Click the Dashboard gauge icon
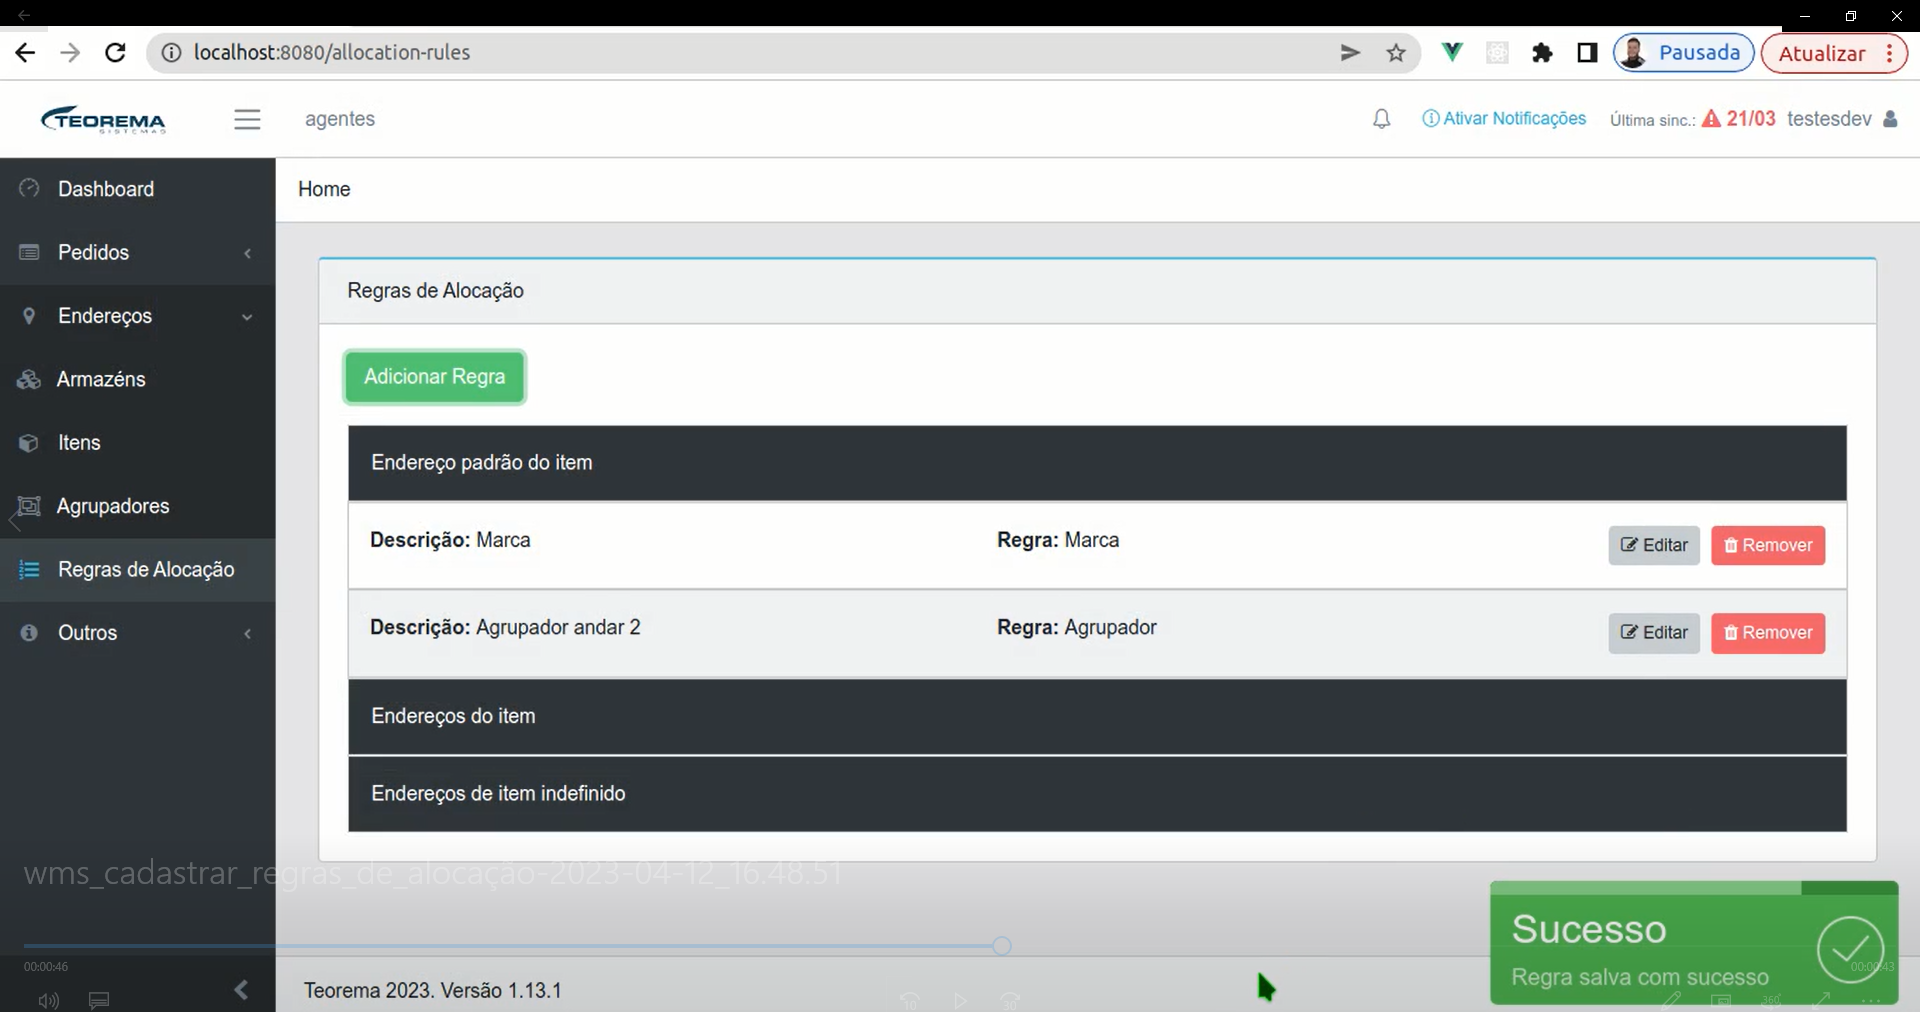 pyautogui.click(x=29, y=188)
